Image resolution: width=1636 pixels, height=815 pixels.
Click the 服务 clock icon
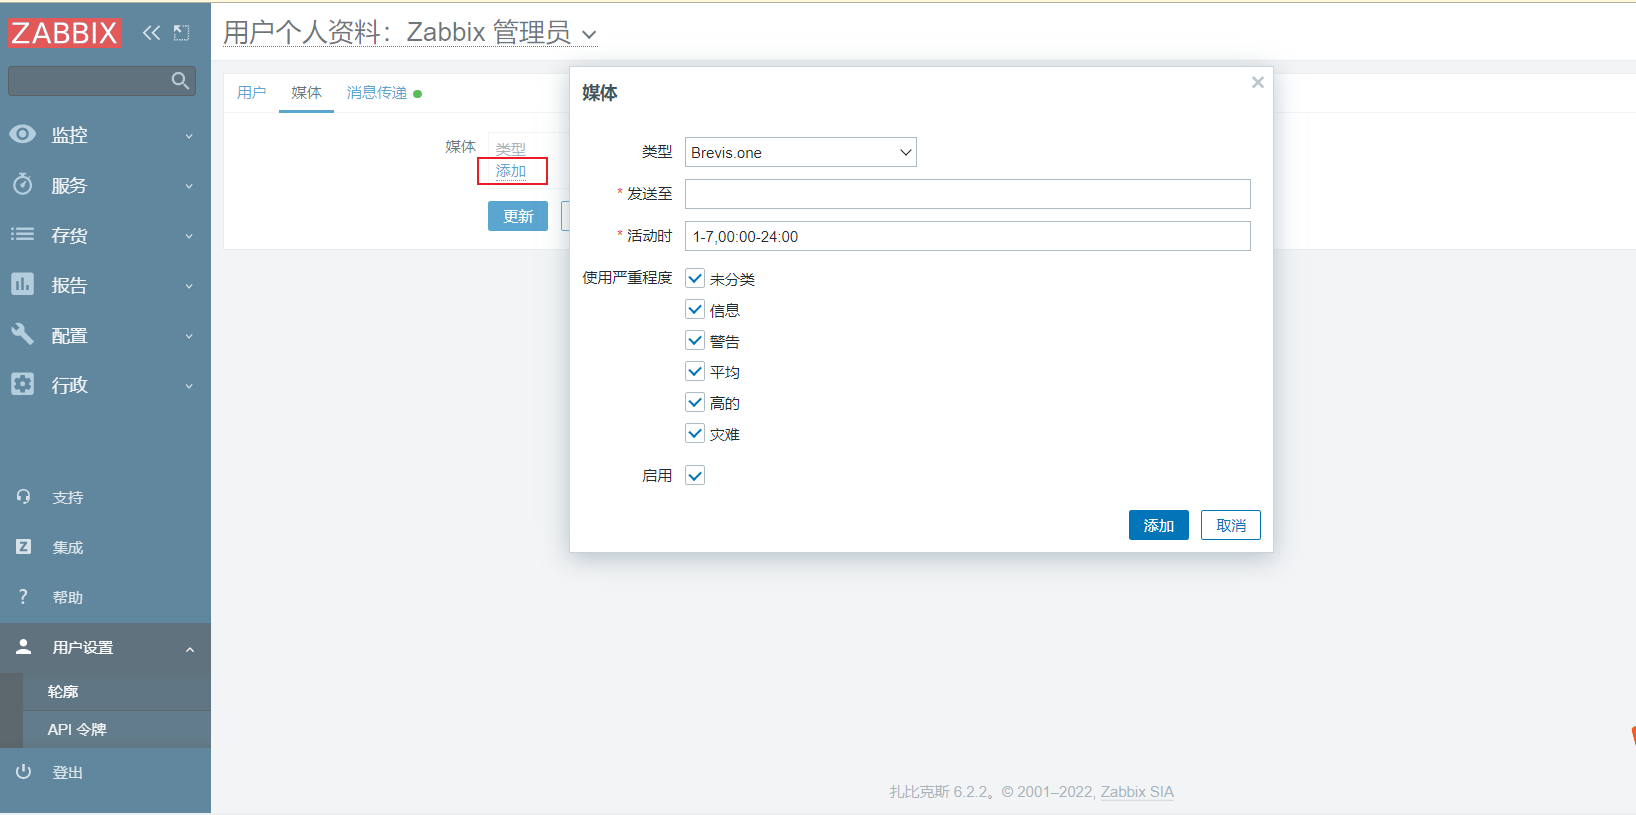(22, 184)
